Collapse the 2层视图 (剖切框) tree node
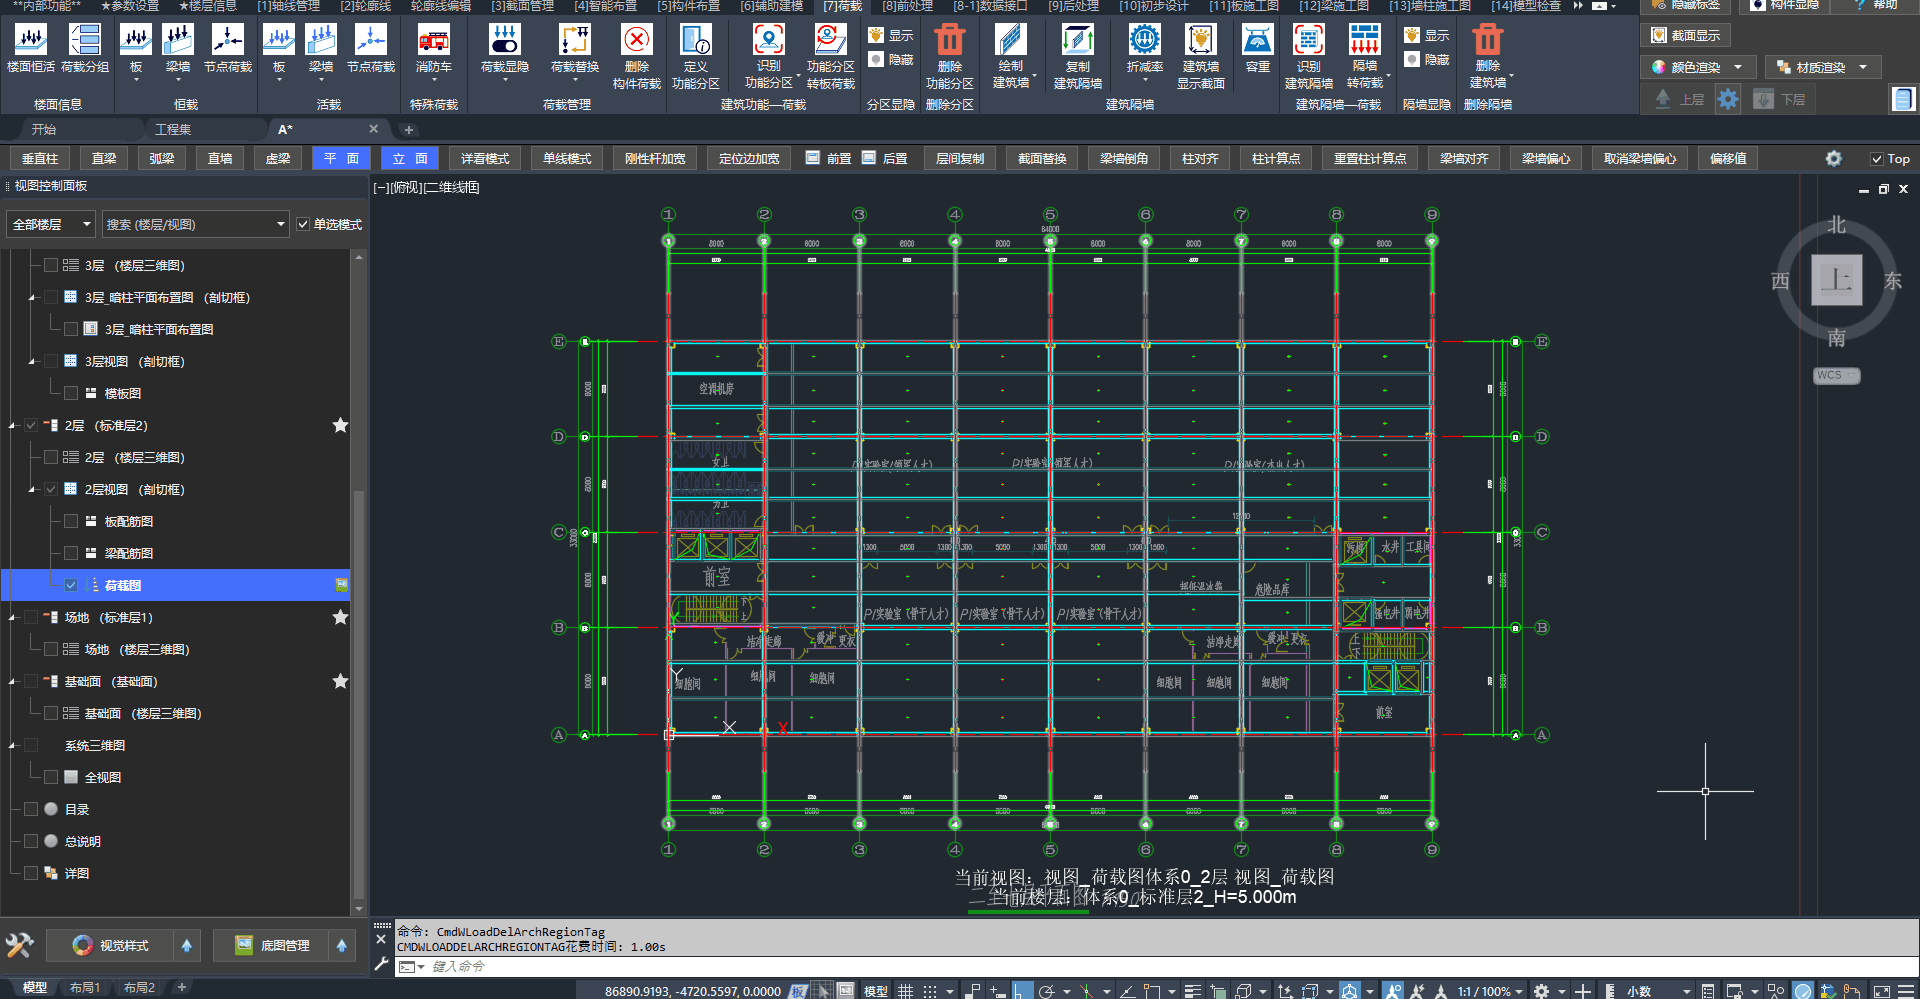 (x=32, y=490)
